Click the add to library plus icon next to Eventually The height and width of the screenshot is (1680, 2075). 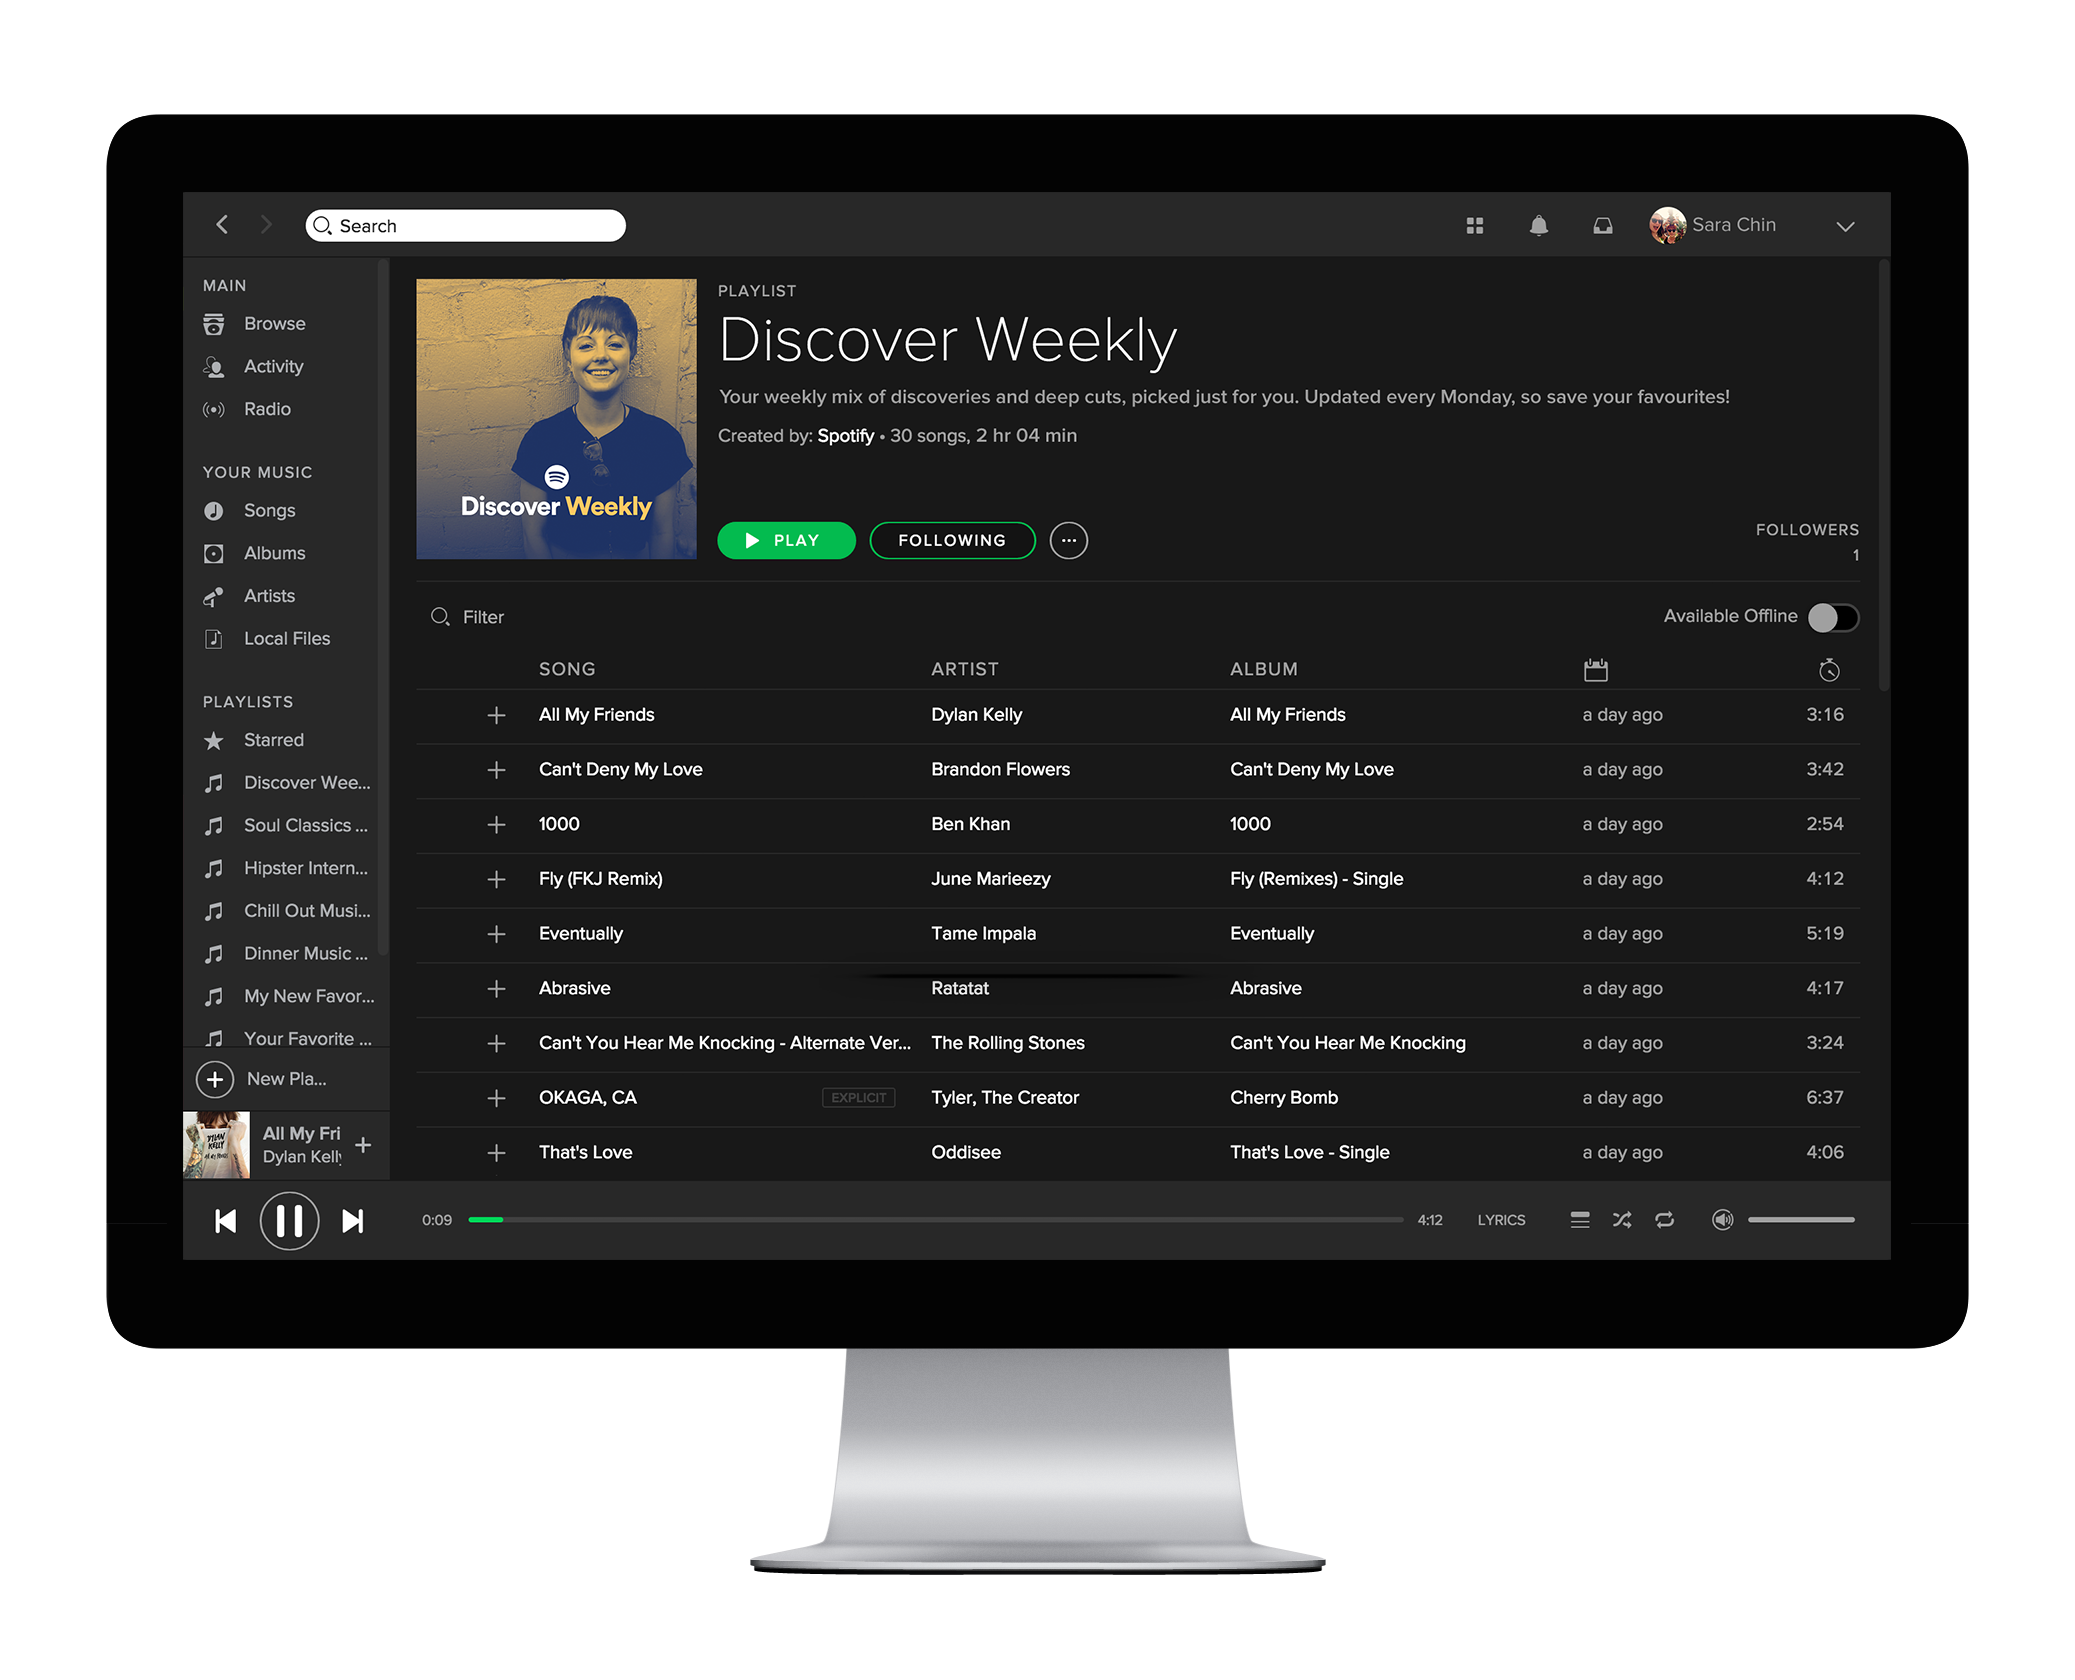pyautogui.click(x=495, y=934)
